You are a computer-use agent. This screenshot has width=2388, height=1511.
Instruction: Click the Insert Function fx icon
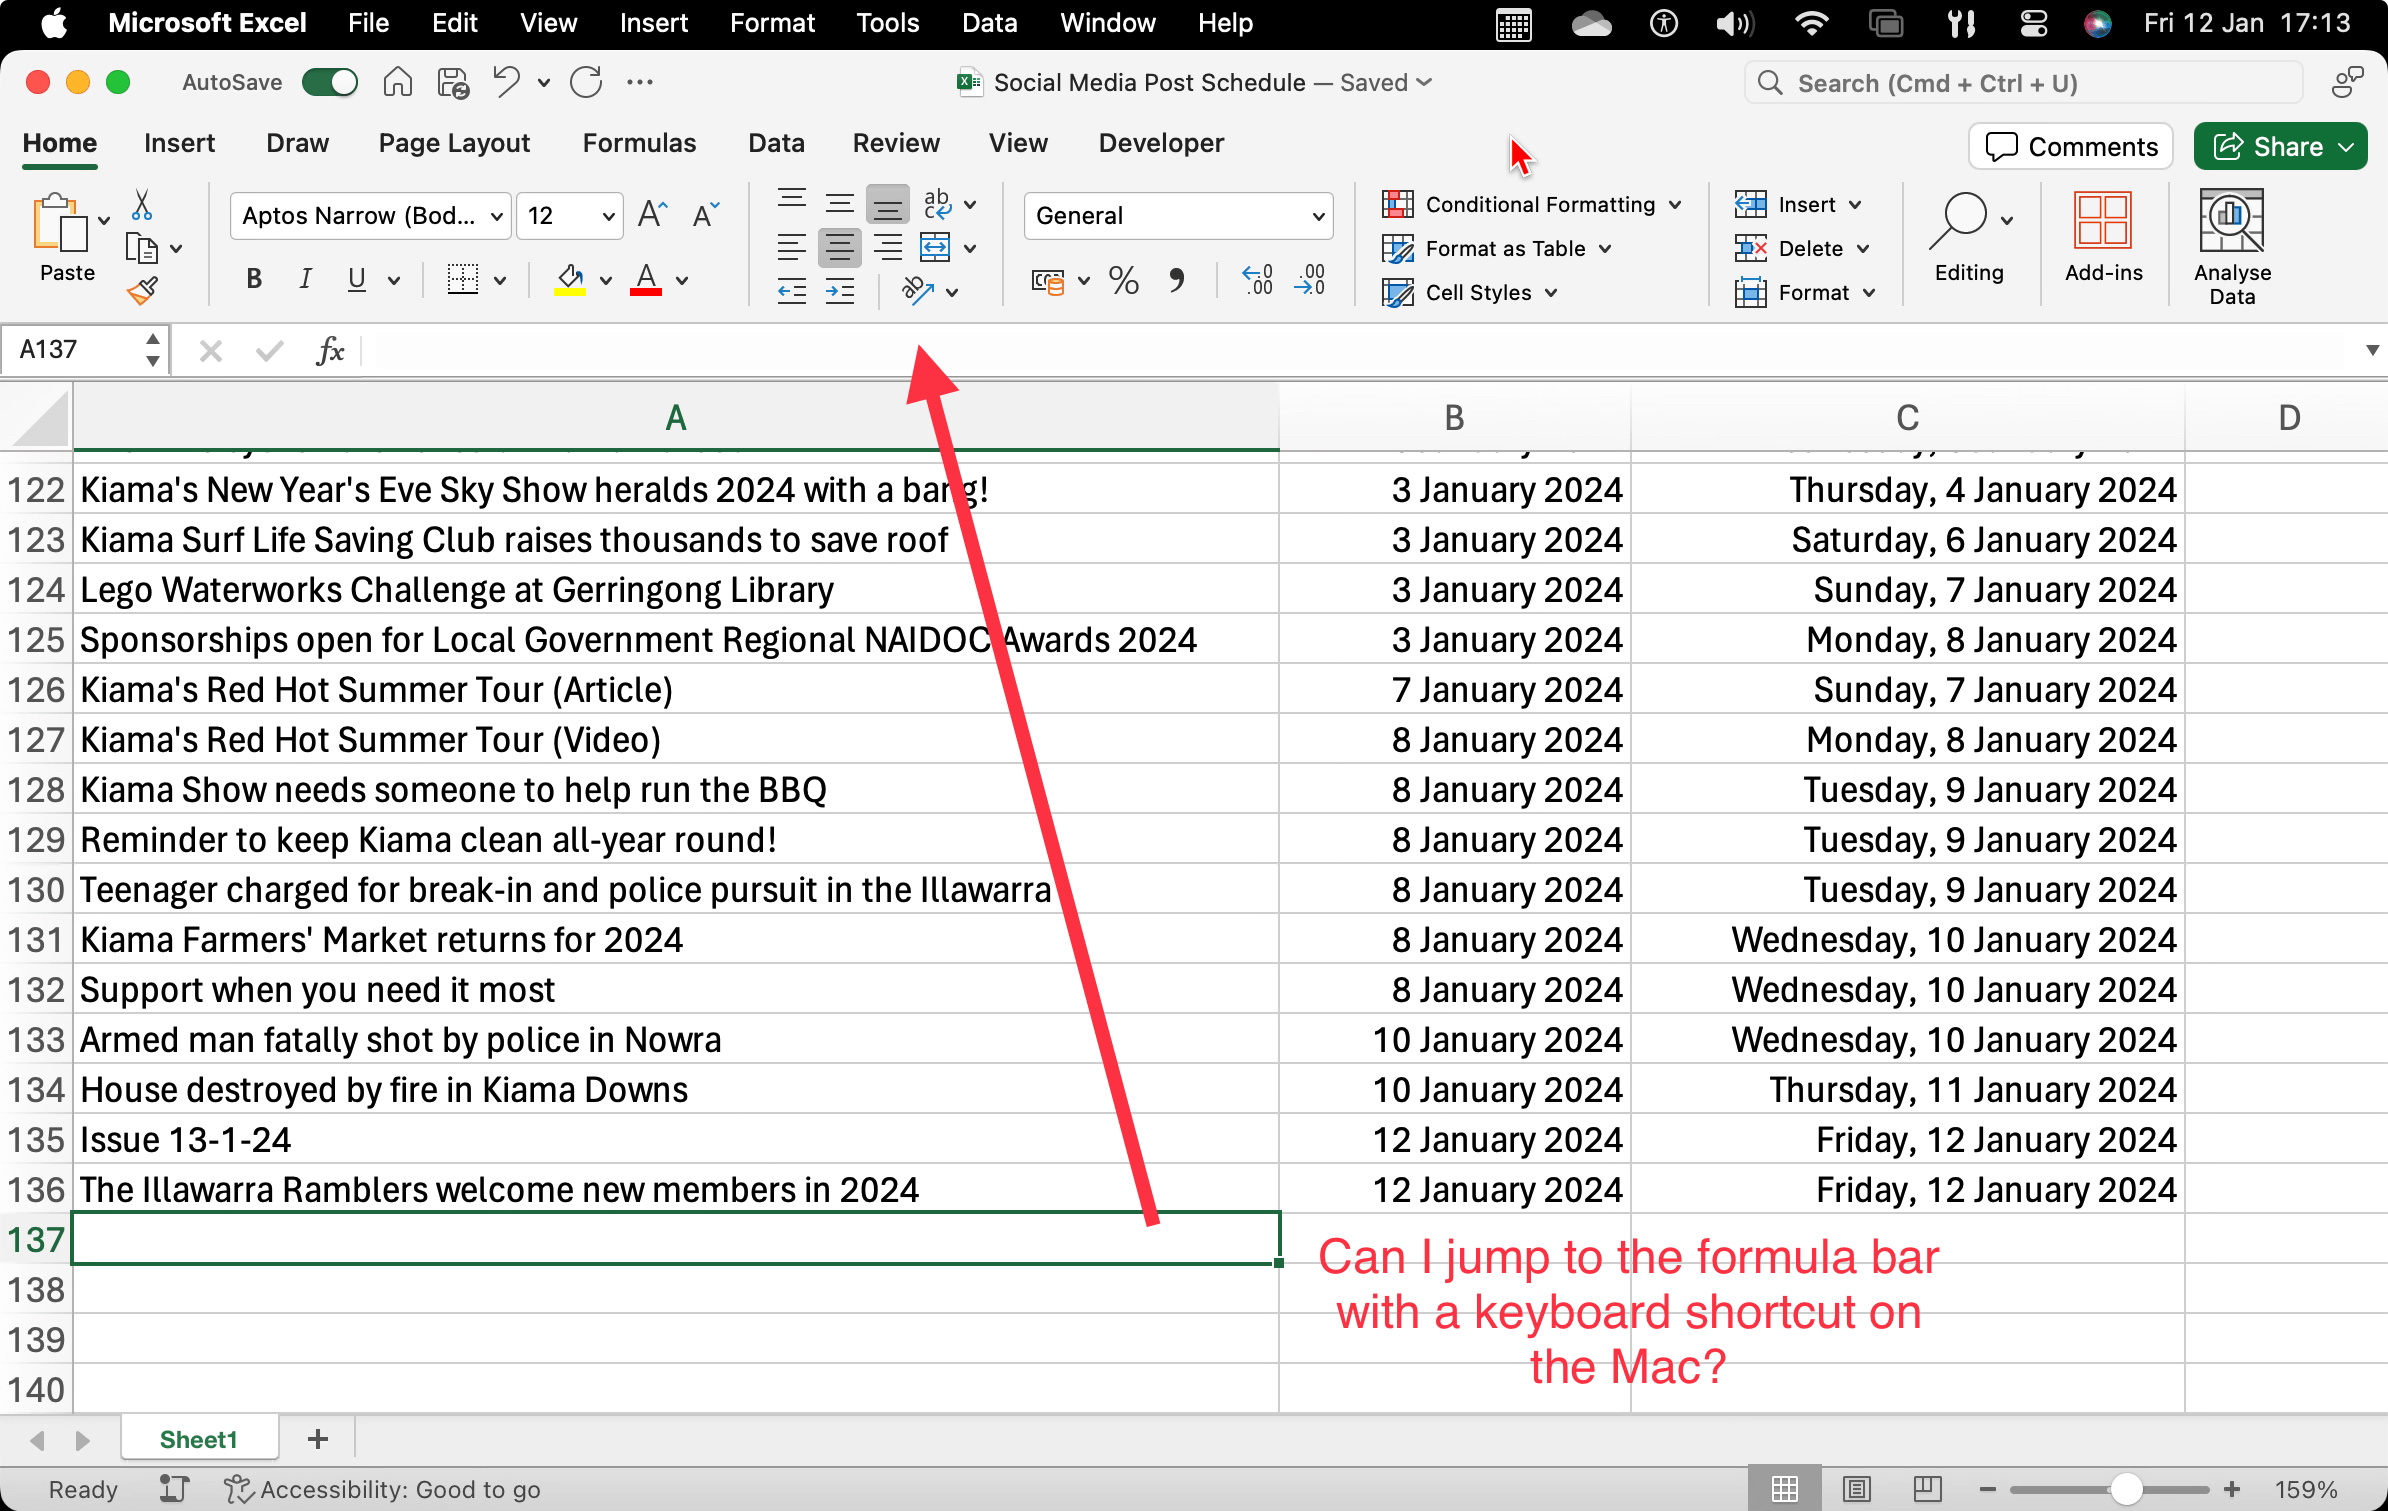[x=330, y=350]
